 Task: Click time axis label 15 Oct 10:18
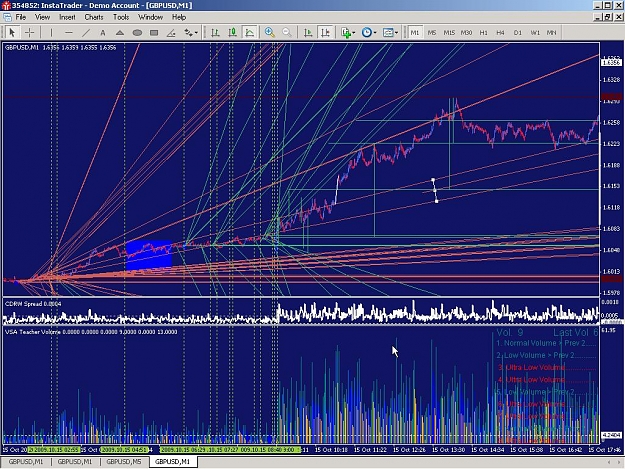coord(331,449)
